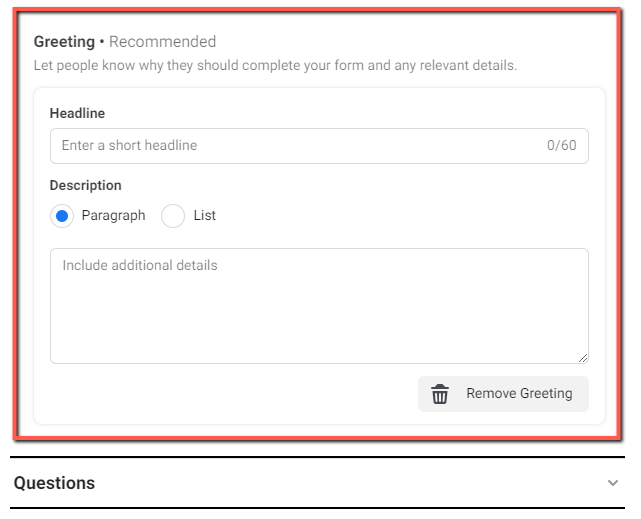
Task: Open the Questions section header
Action: click(317, 483)
